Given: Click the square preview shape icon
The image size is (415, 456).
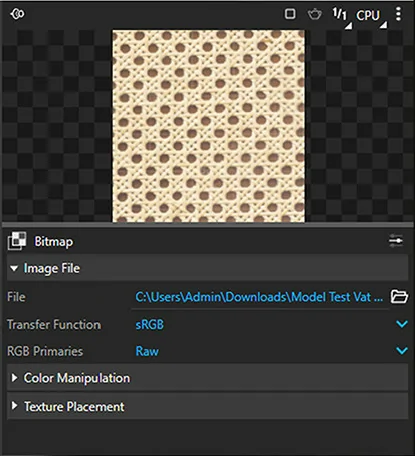Looking at the screenshot, I should [x=290, y=14].
